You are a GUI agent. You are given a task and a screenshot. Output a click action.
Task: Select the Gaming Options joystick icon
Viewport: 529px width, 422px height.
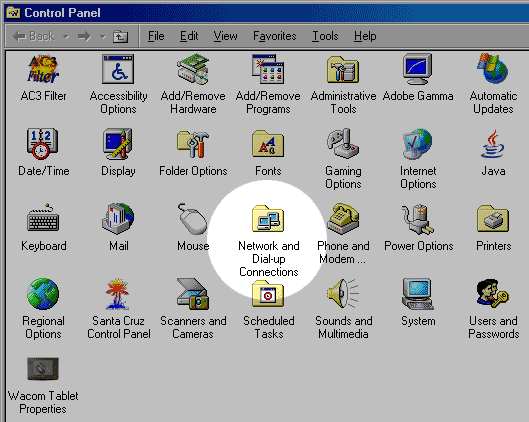(x=343, y=144)
